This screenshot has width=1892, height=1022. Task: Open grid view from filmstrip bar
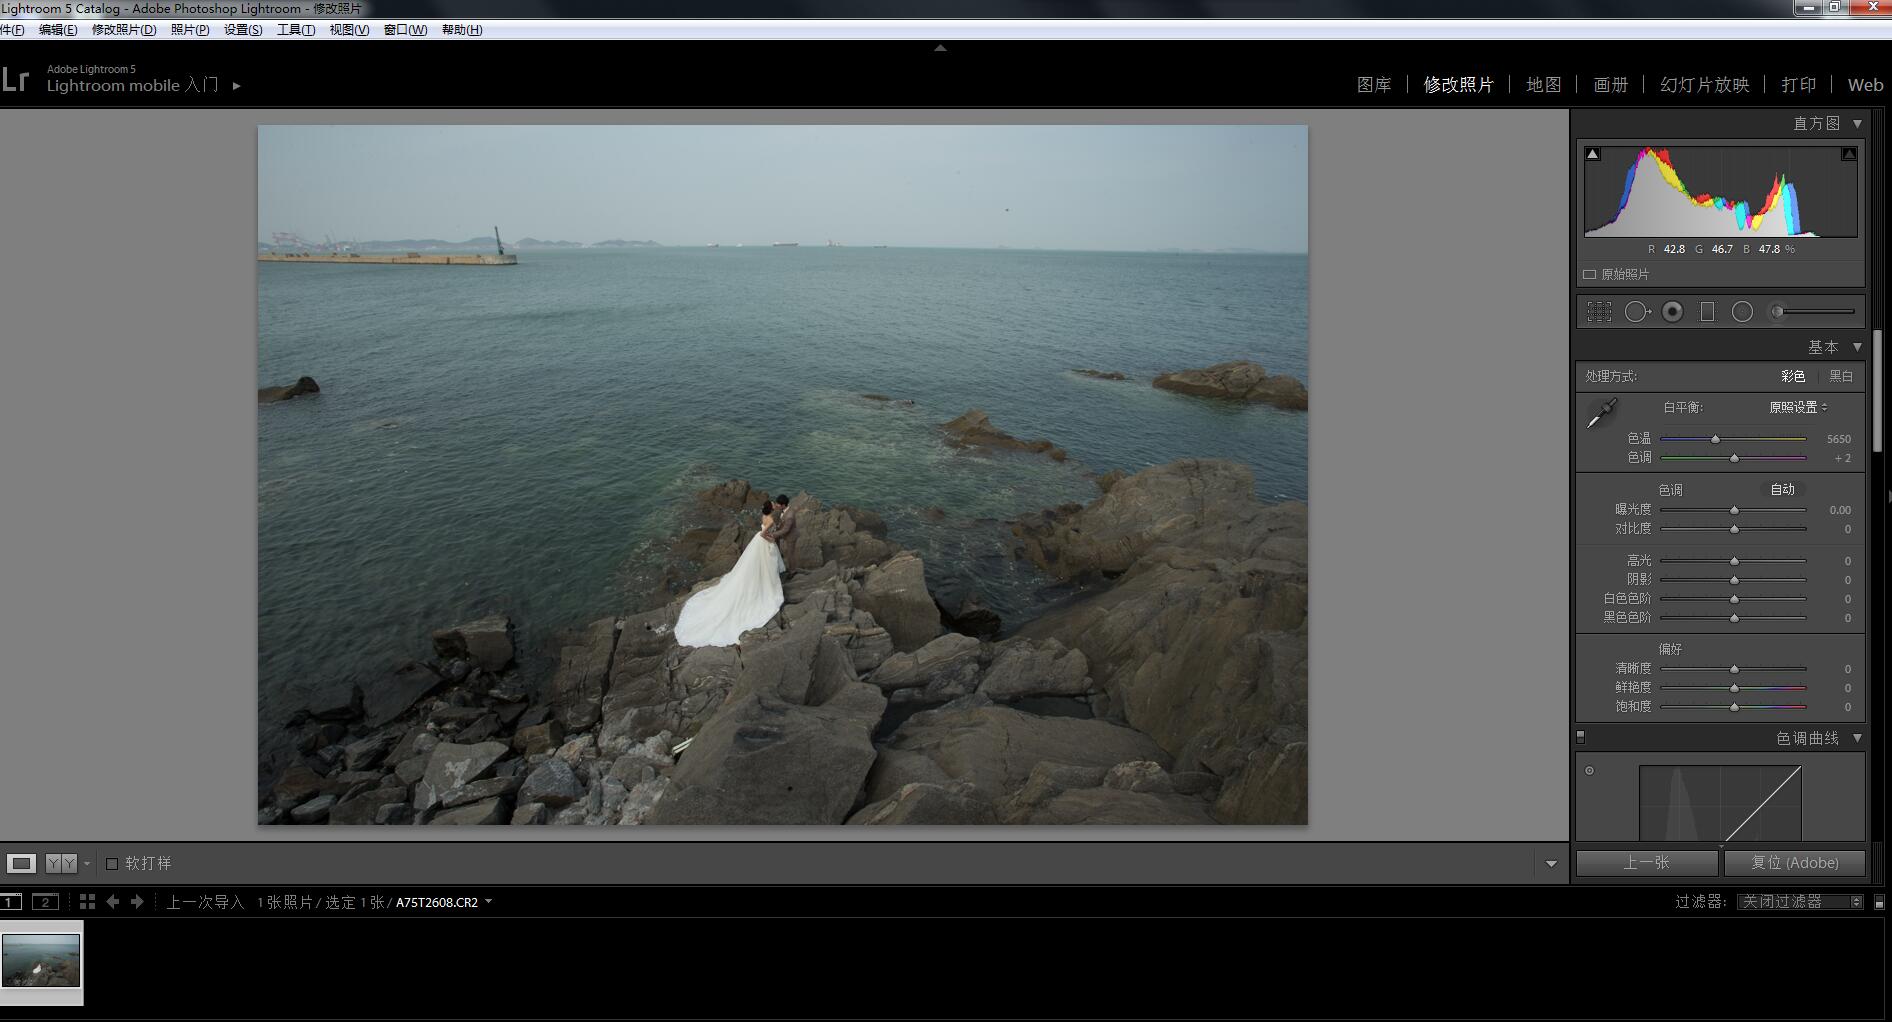click(x=87, y=902)
